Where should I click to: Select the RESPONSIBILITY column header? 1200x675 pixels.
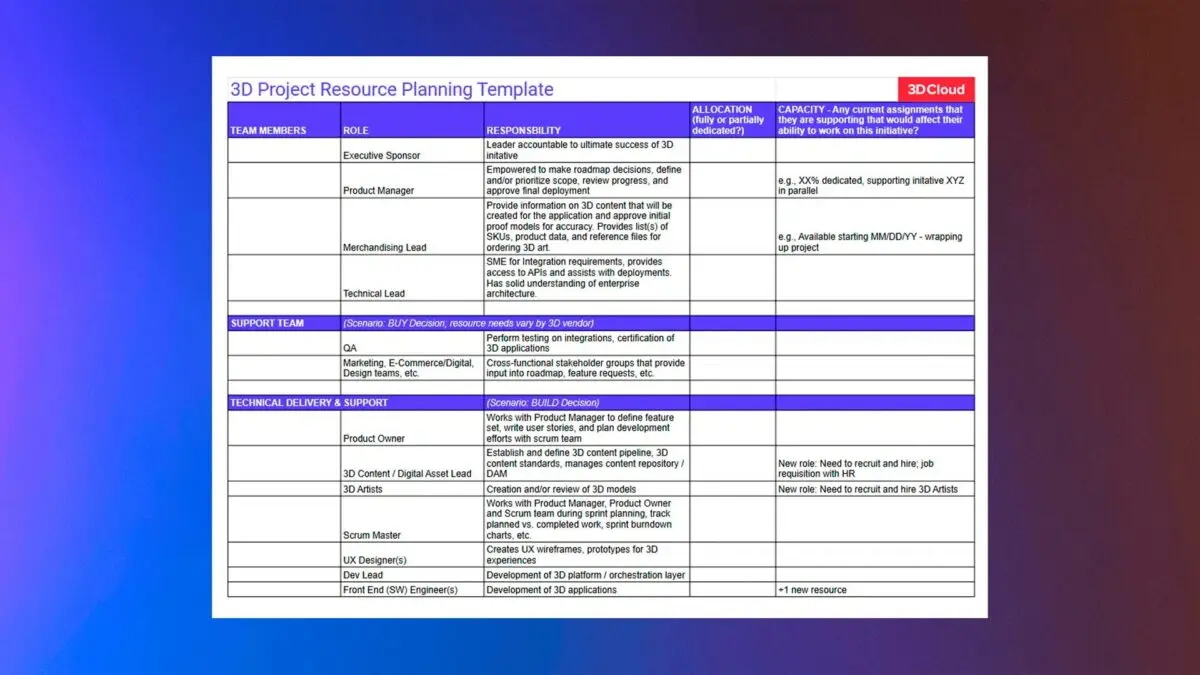pos(587,120)
